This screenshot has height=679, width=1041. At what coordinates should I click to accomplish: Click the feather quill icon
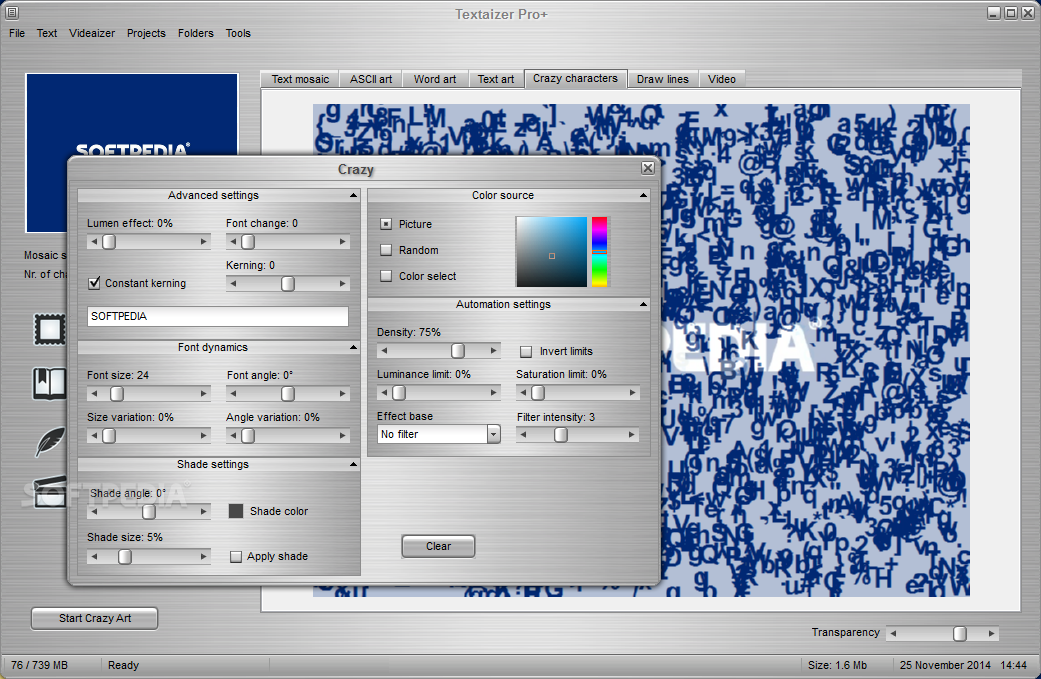tap(51, 441)
